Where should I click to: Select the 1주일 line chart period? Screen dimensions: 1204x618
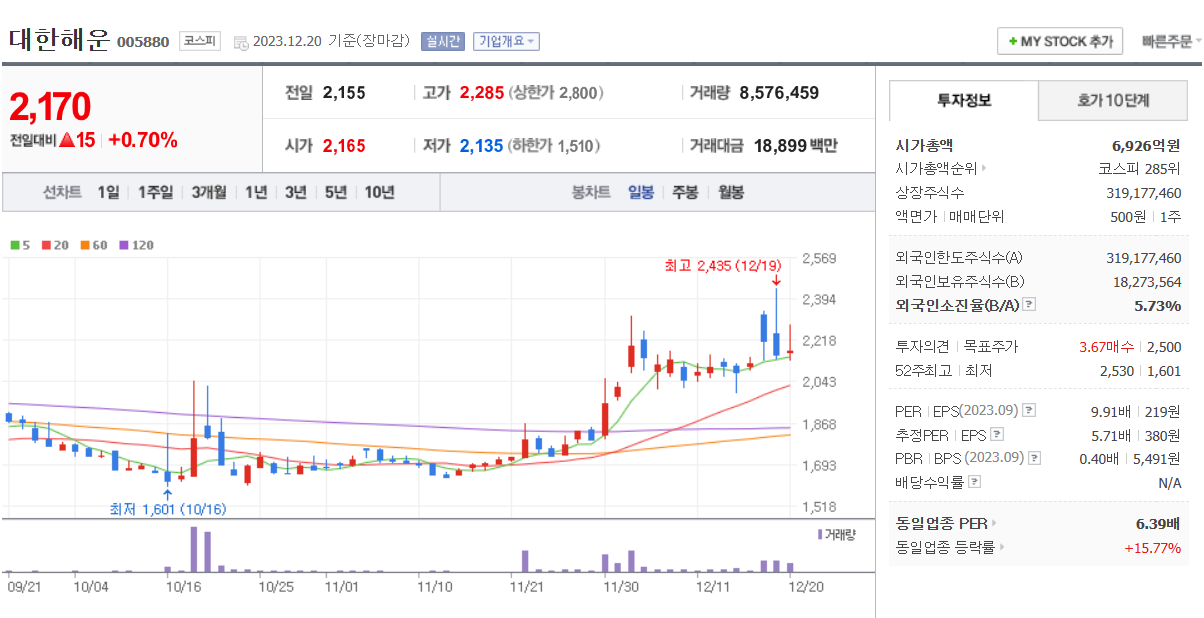(156, 192)
